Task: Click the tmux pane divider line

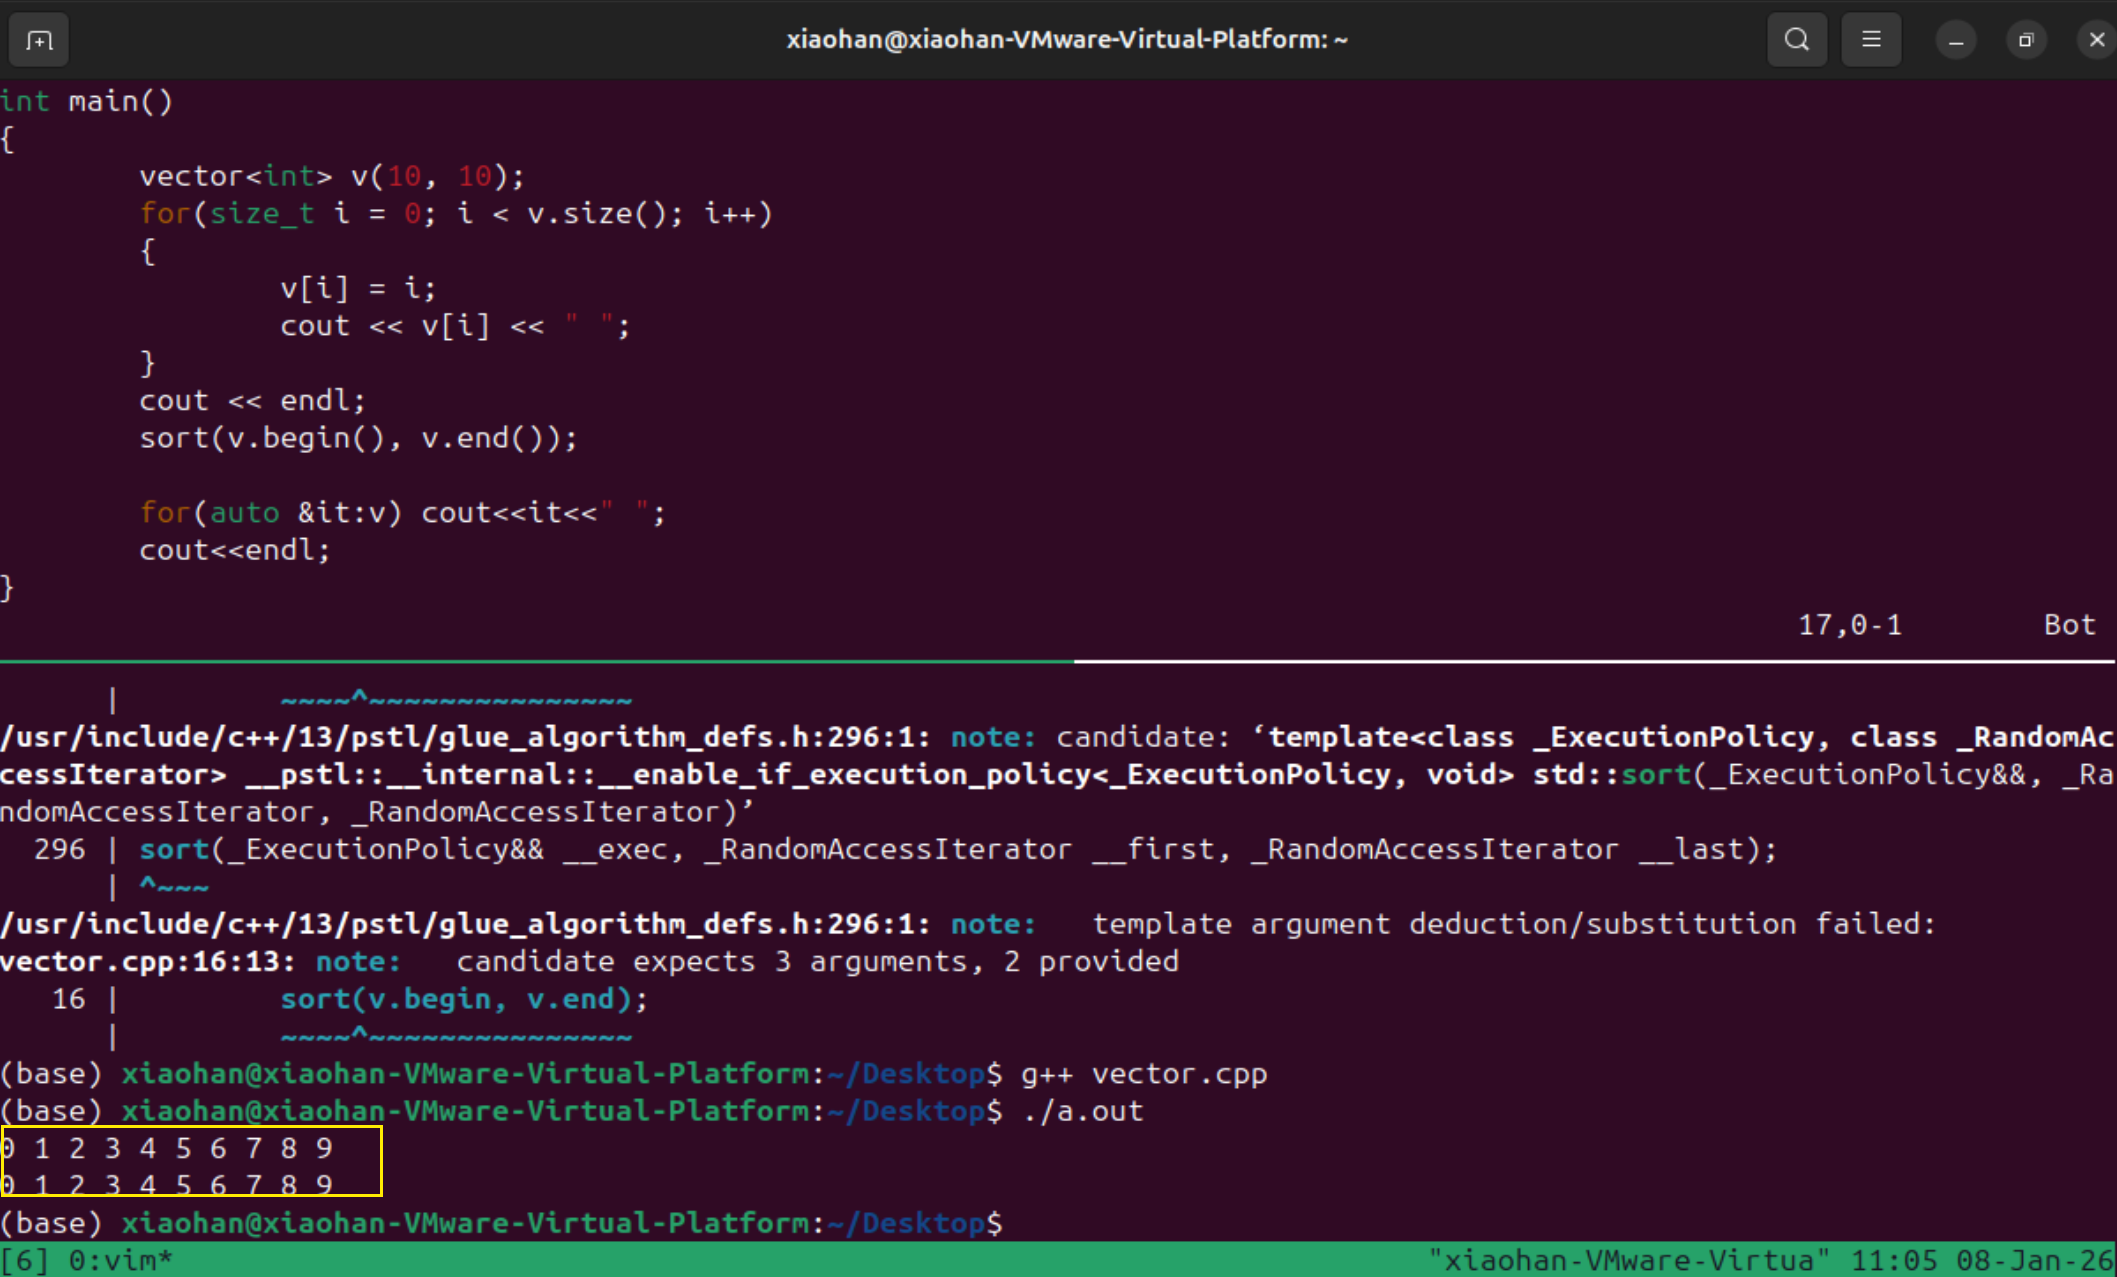Action: 1058,661
